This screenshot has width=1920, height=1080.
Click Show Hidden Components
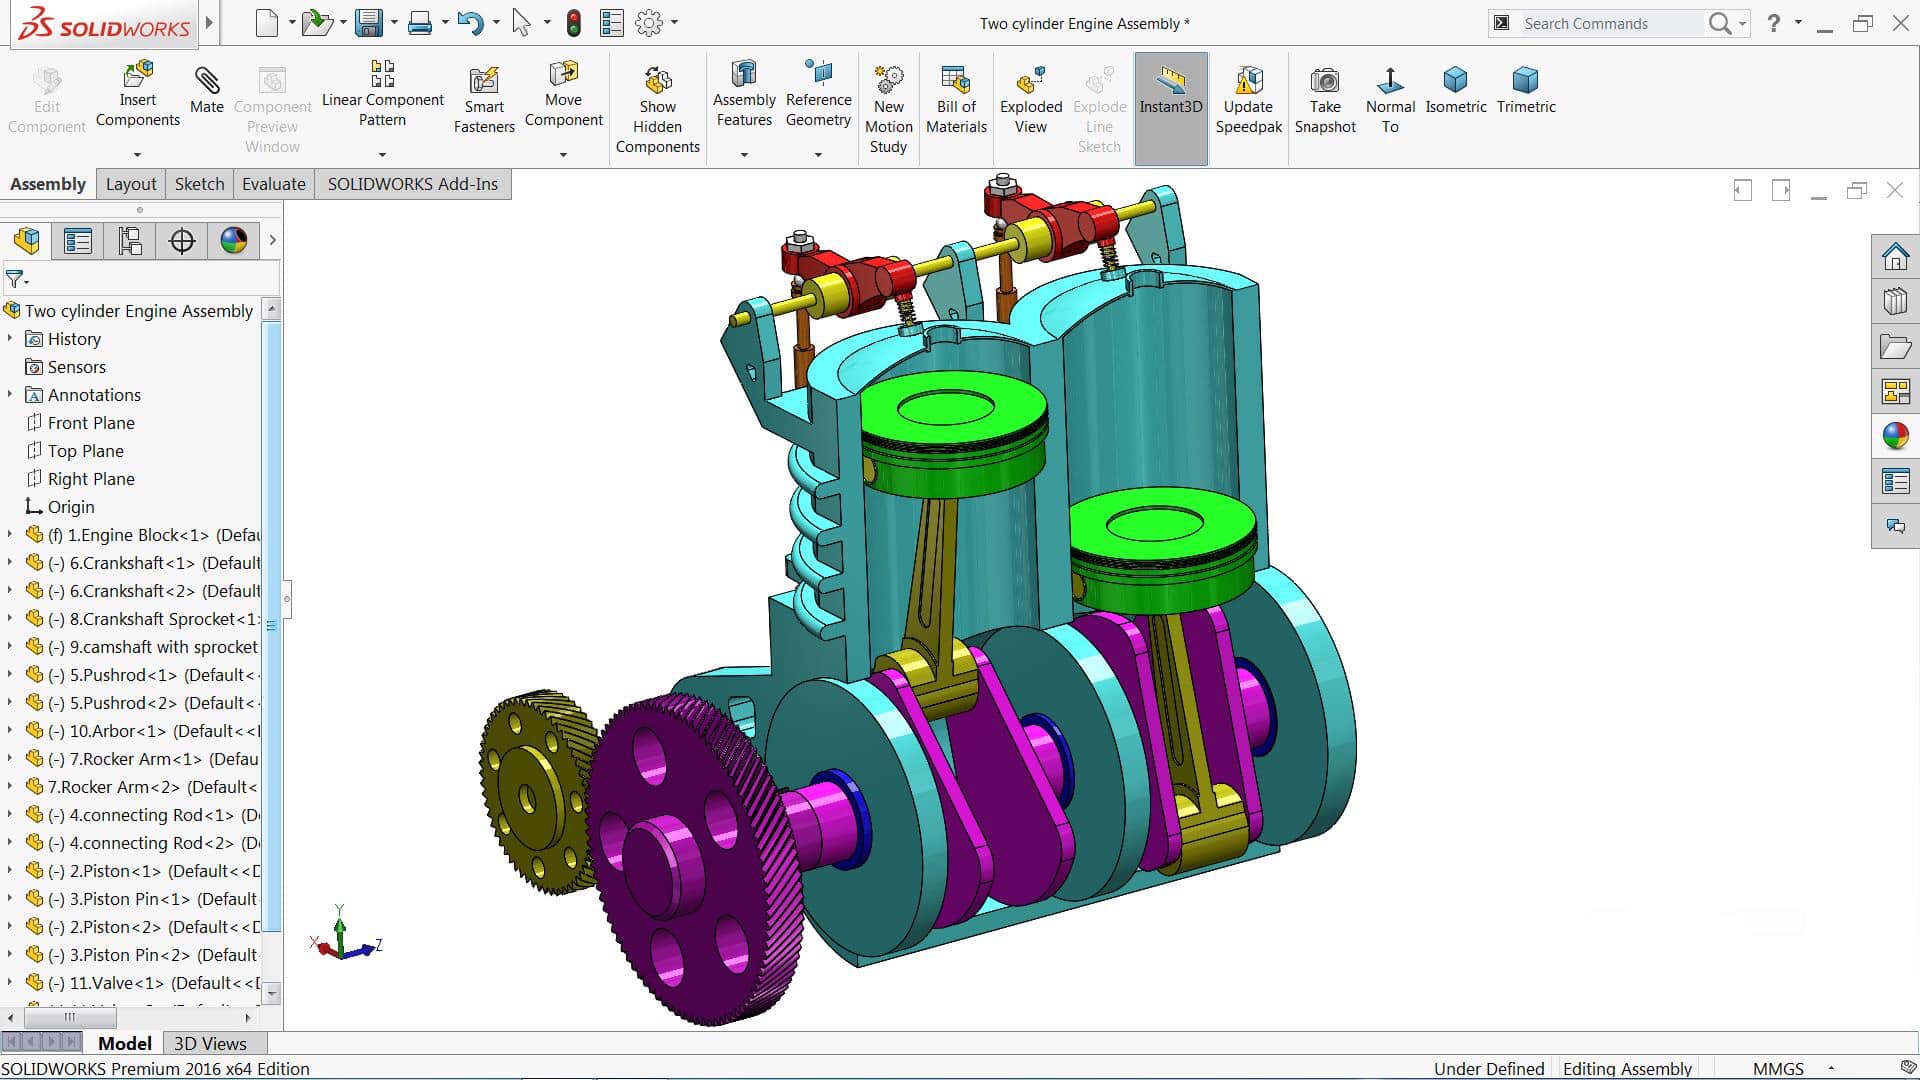point(657,110)
